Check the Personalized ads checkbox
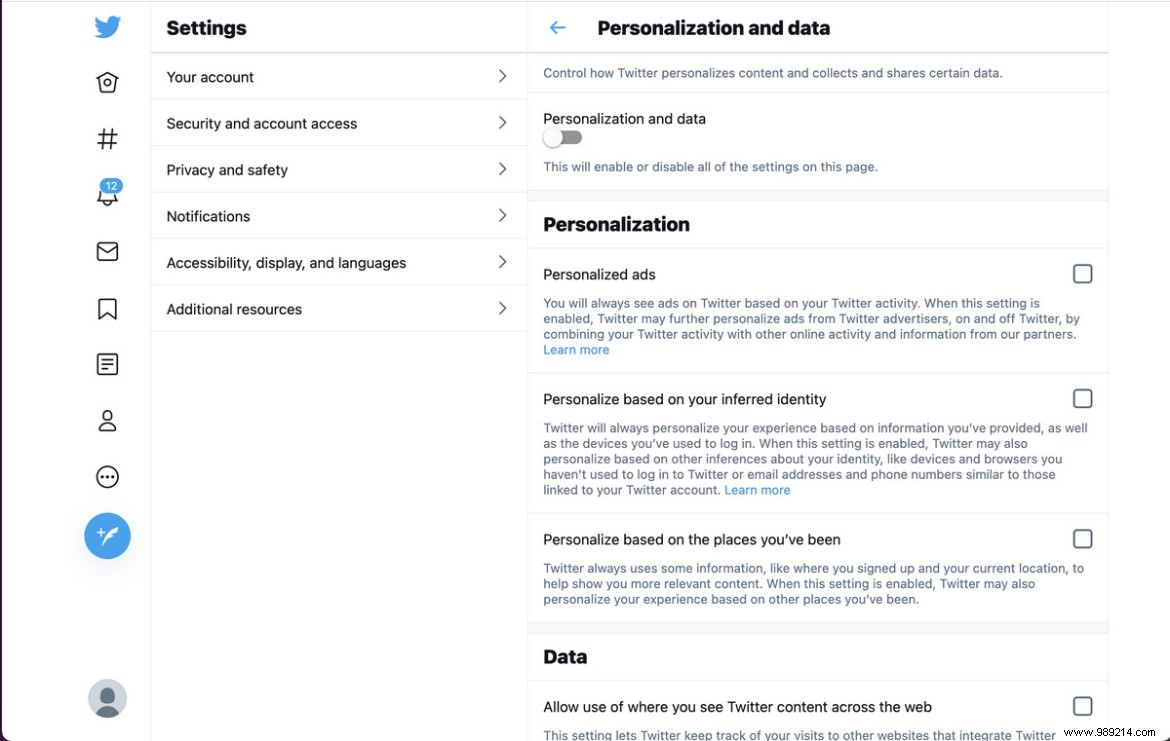This screenshot has height=741, width=1170. pos(1082,273)
